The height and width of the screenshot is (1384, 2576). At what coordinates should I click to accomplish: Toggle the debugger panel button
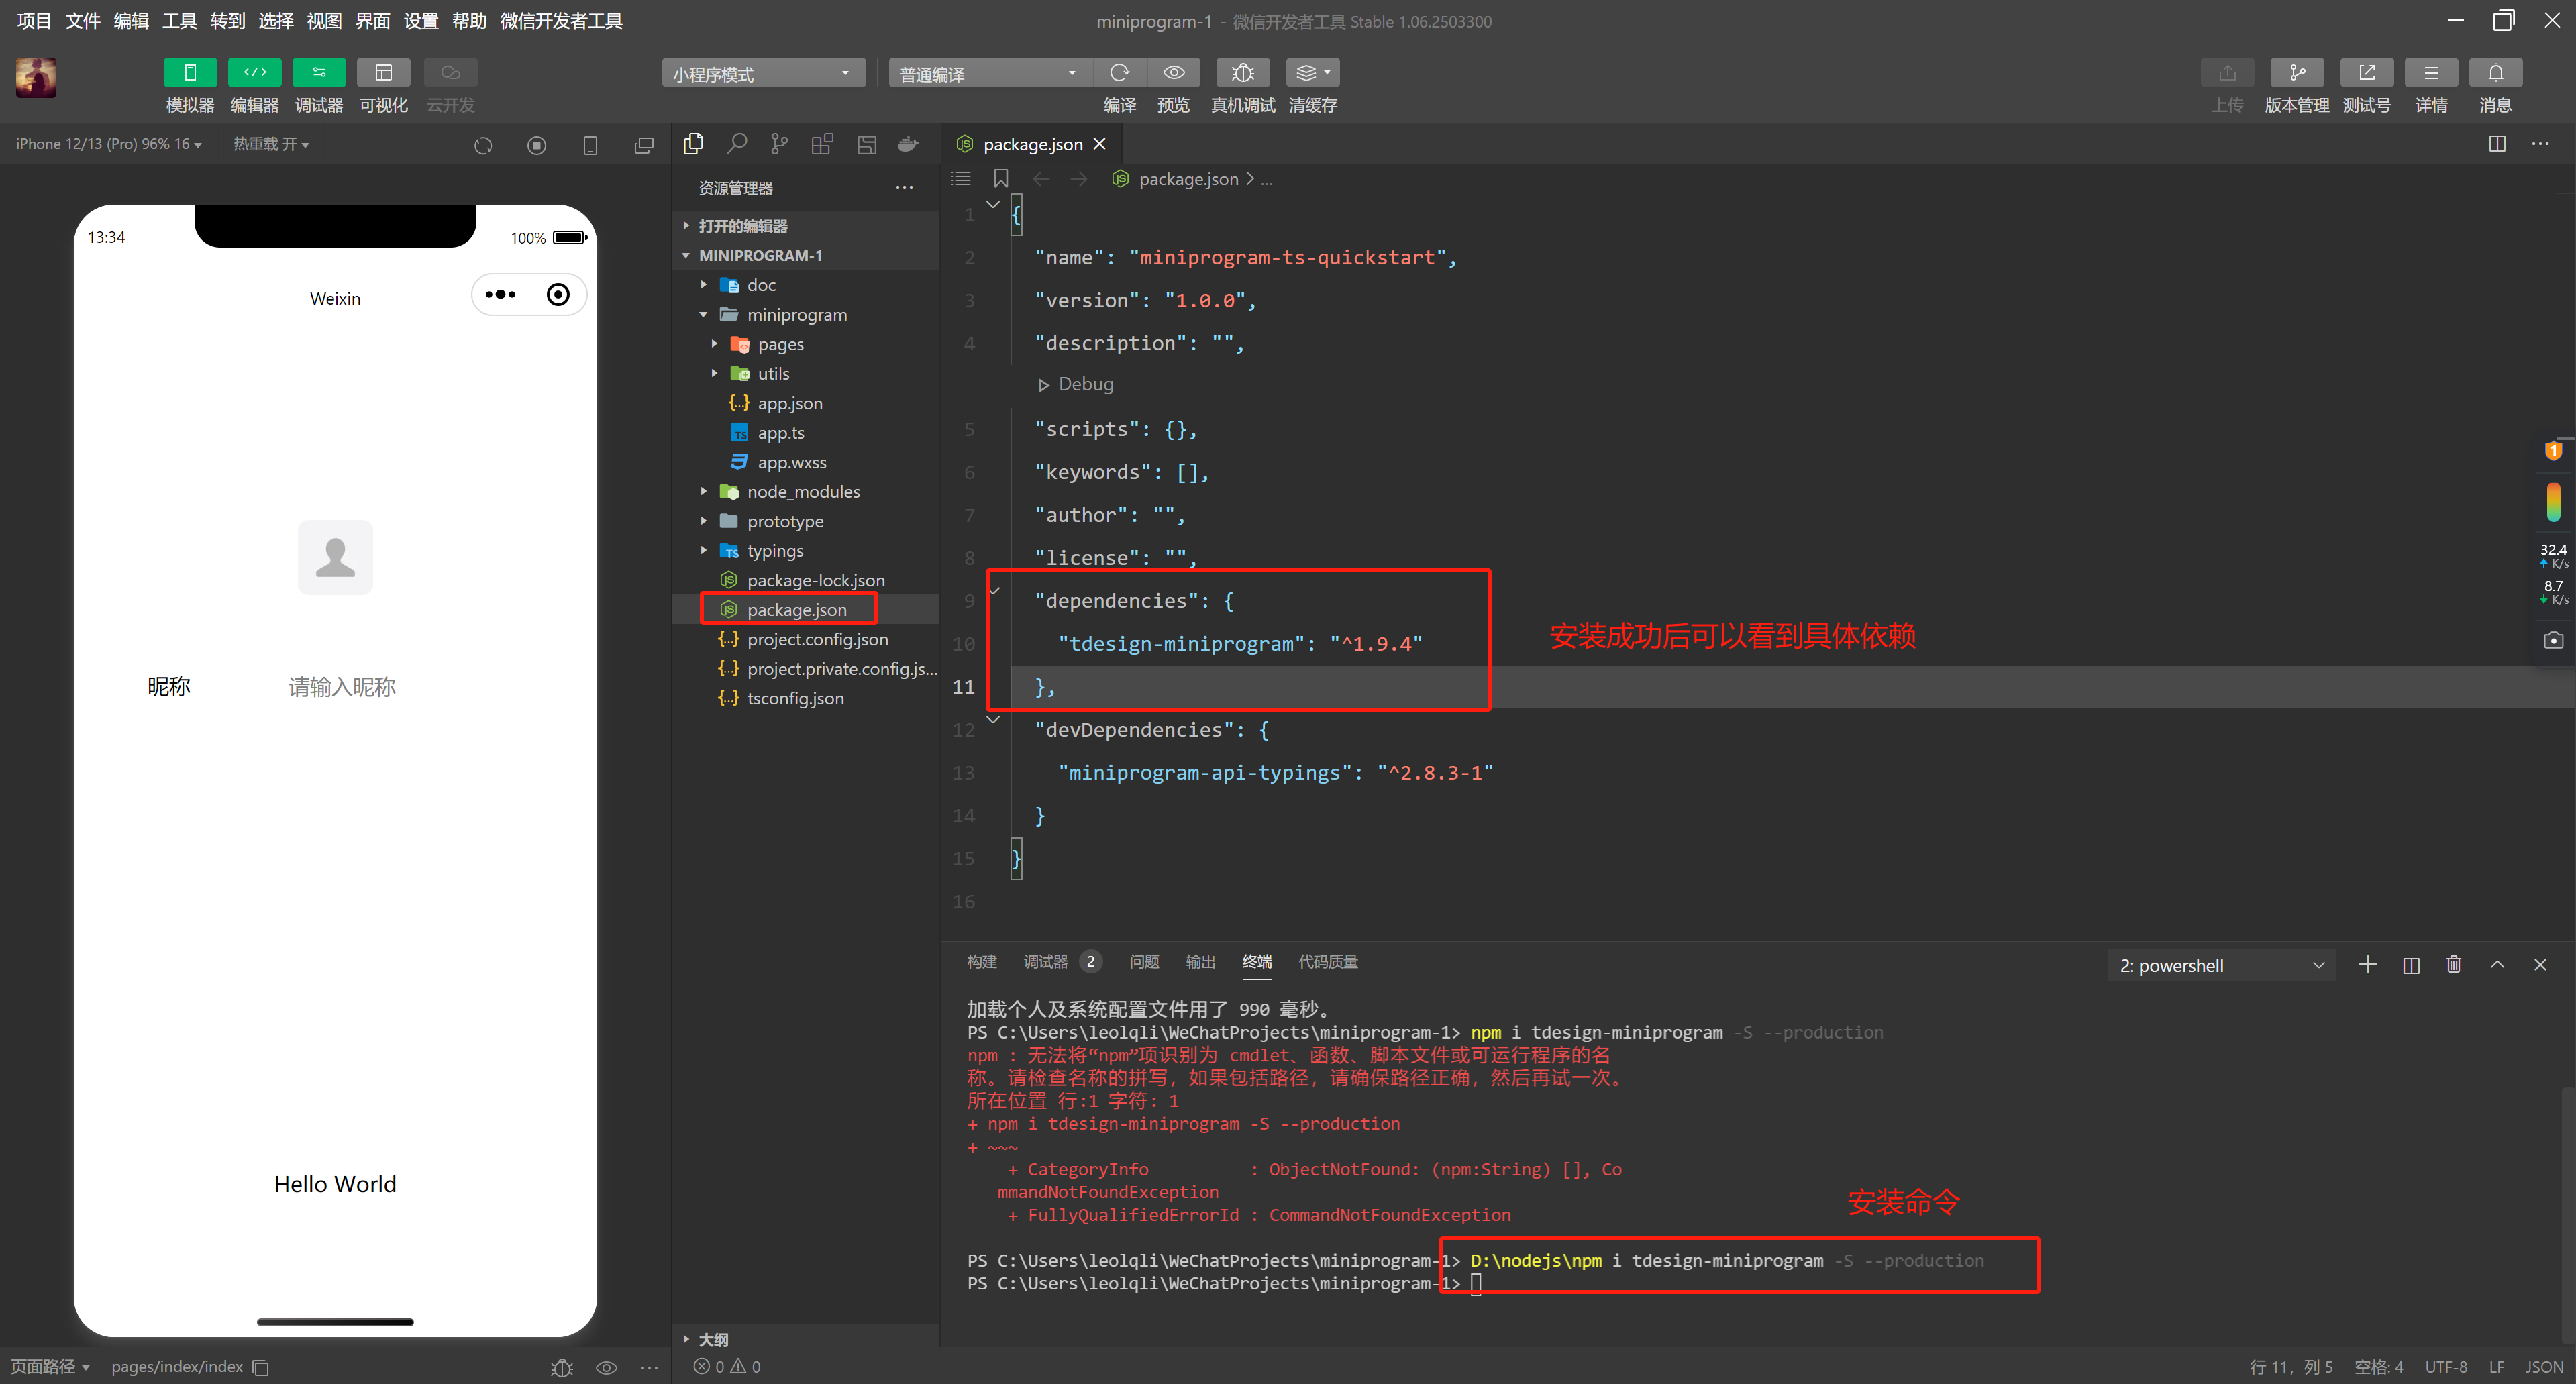tap(318, 73)
